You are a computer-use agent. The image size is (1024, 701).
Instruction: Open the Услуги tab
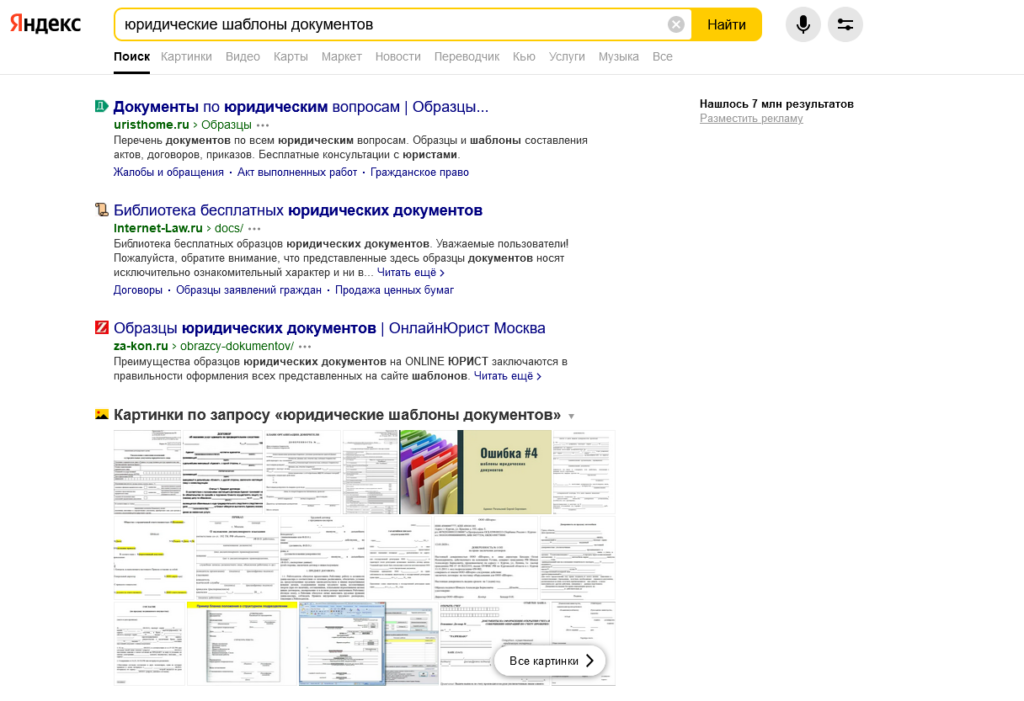tap(567, 57)
